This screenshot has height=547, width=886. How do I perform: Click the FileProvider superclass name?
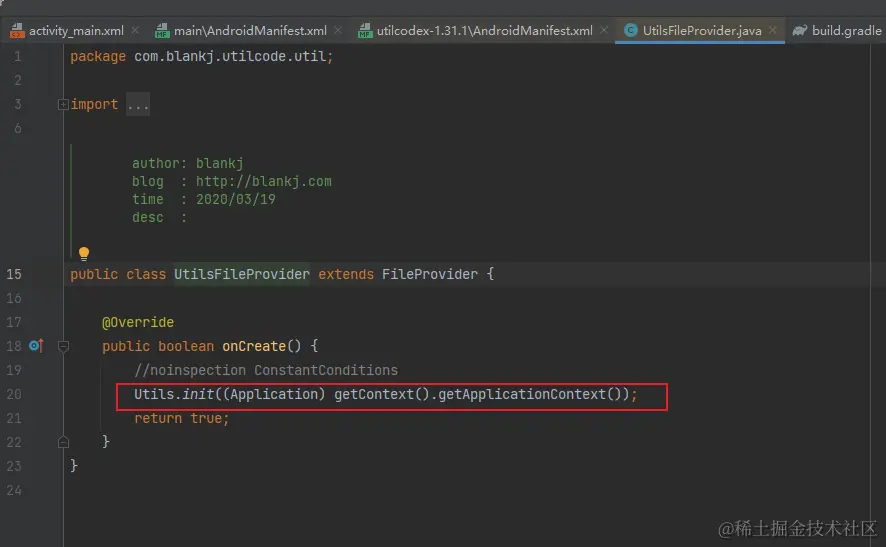[429, 274]
